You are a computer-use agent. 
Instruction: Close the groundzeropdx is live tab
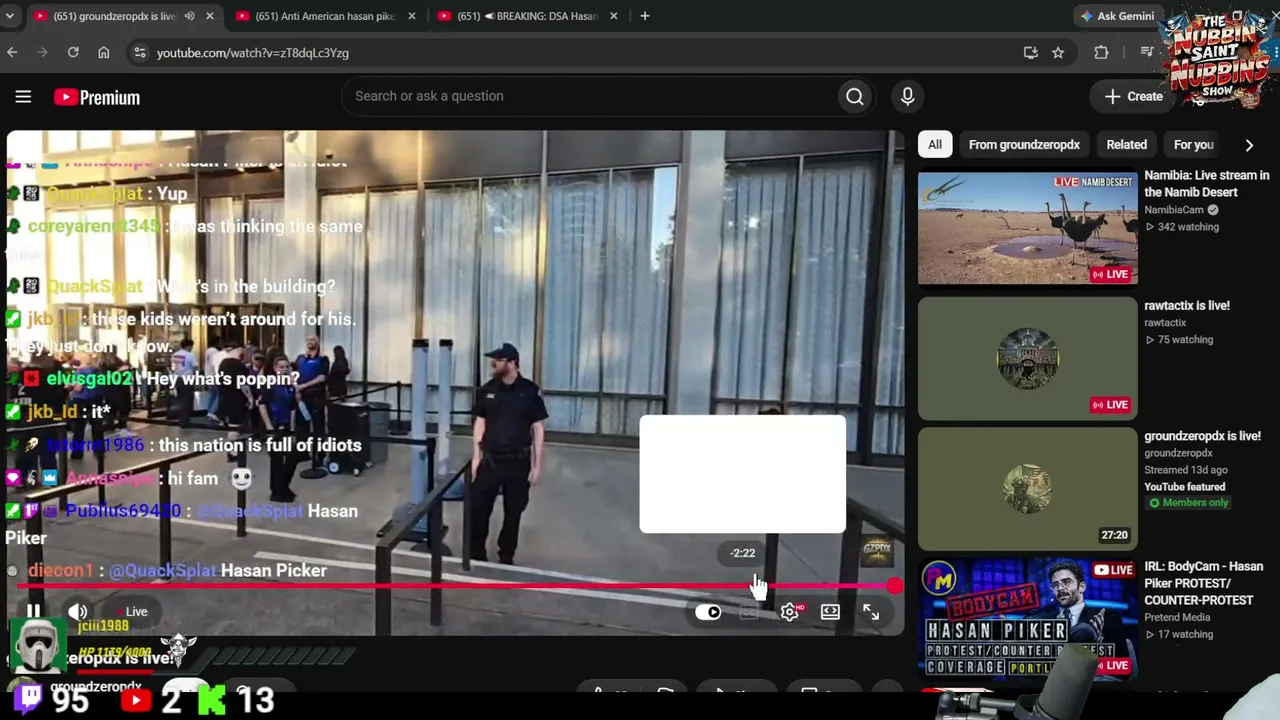pos(210,16)
